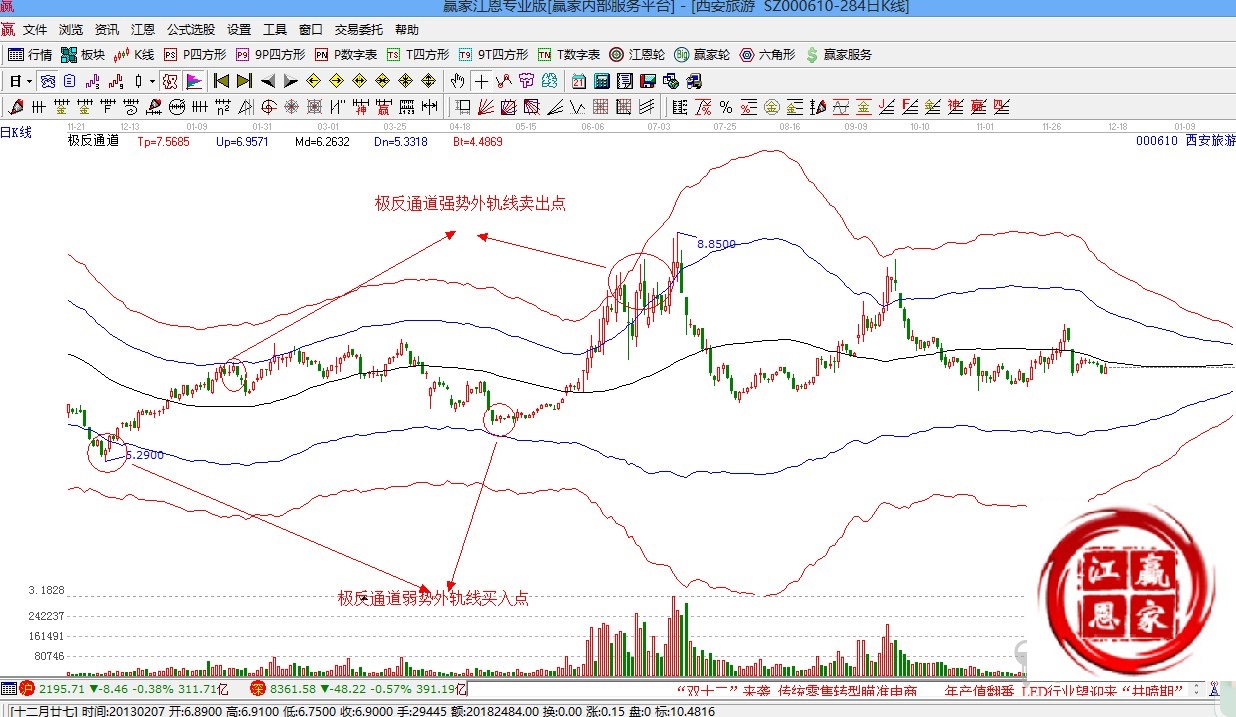Expand the period selector dropdown arrow
Image resolution: width=1236 pixels, height=717 pixels.
point(29,81)
